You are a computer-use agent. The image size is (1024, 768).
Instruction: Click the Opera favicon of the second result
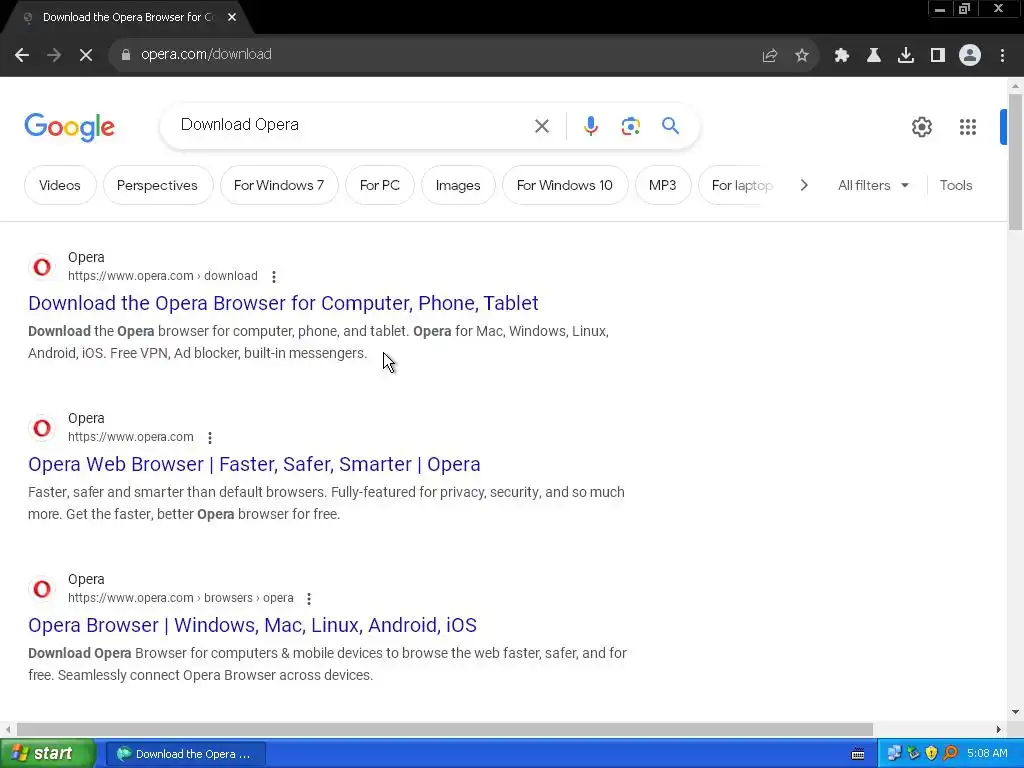pyautogui.click(x=42, y=428)
